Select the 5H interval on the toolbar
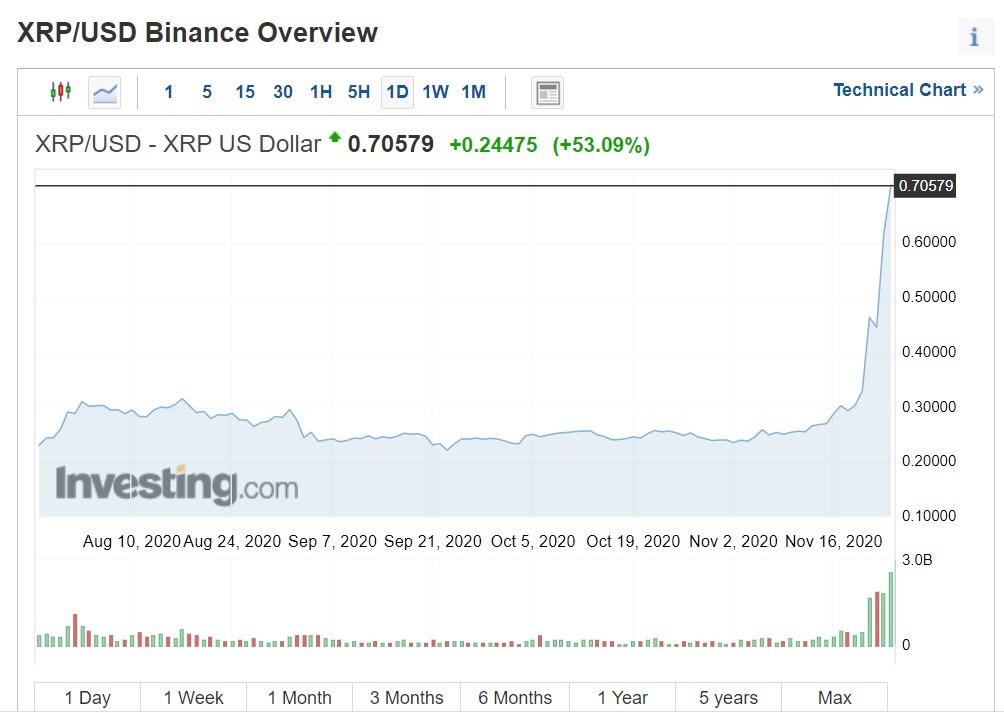 click(358, 91)
